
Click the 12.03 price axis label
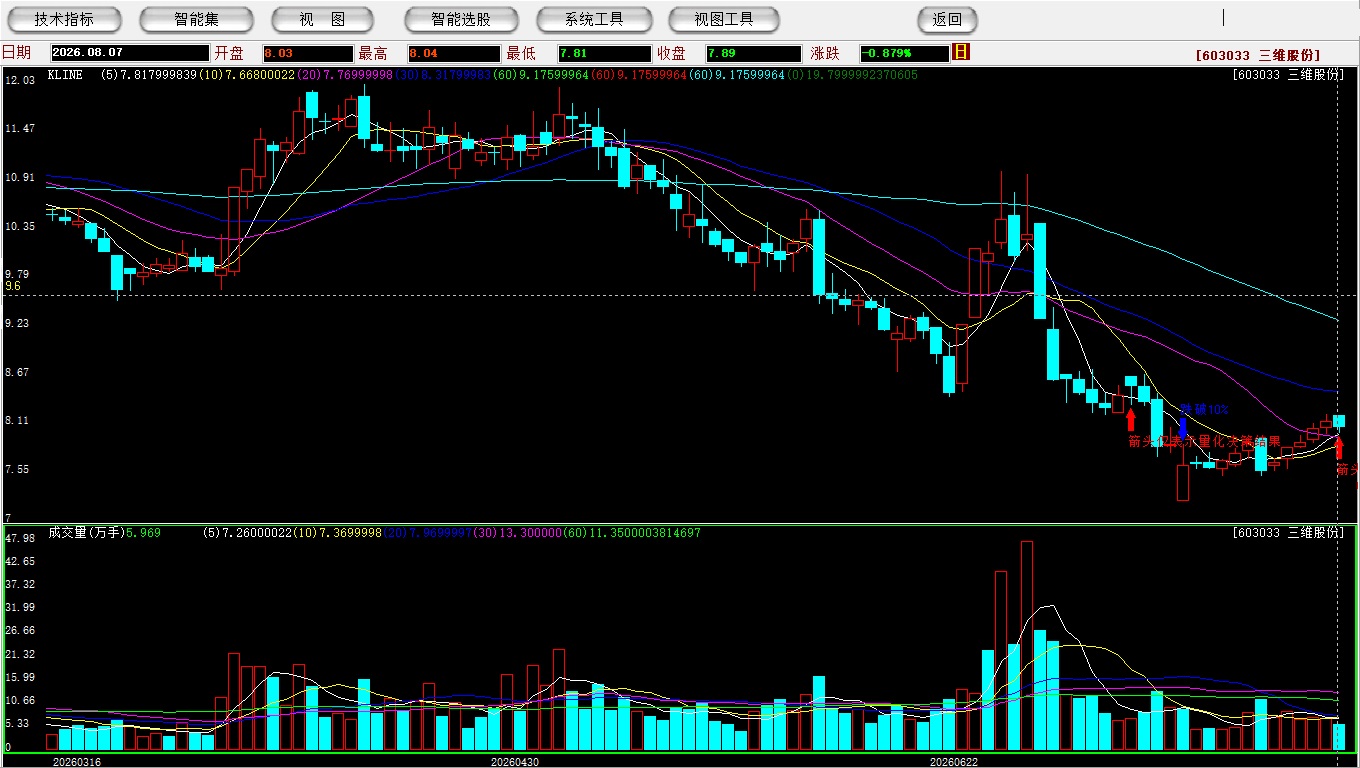tap(20, 80)
